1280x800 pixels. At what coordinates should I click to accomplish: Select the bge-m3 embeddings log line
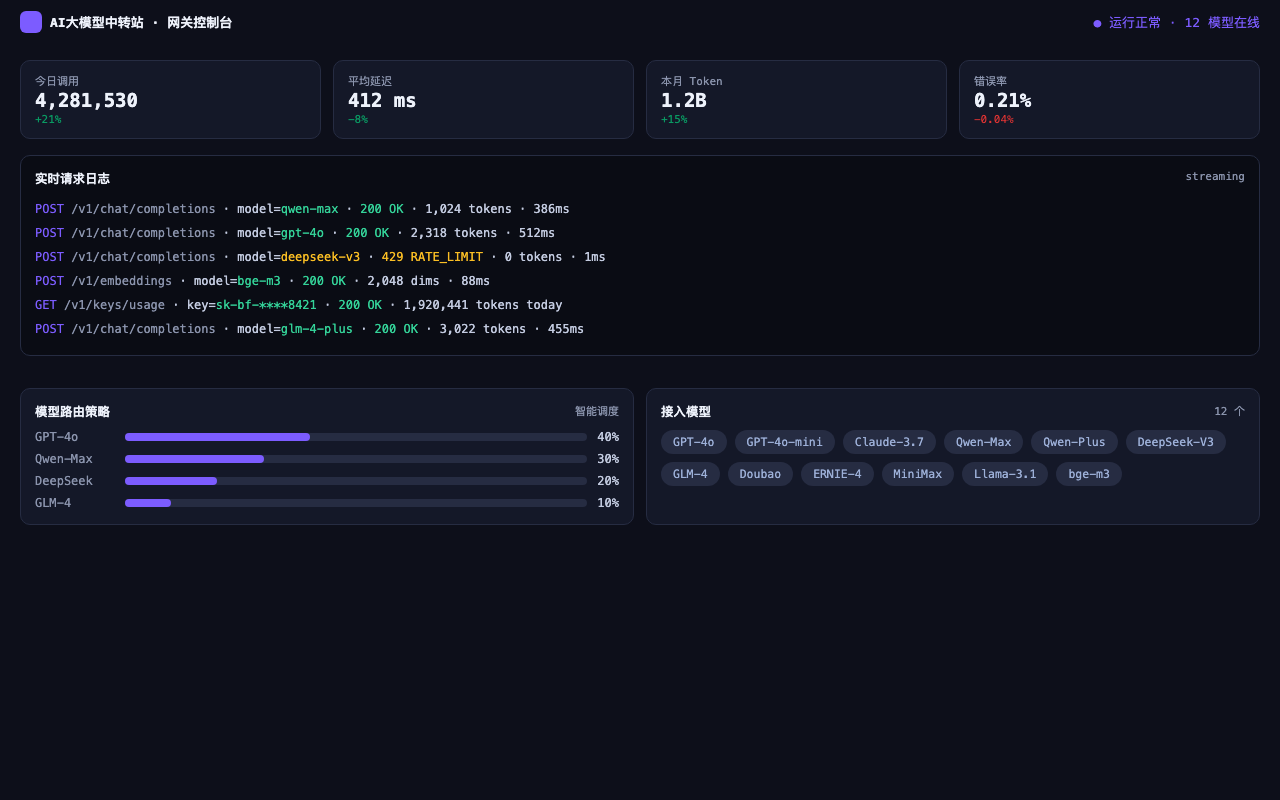[x=263, y=281]
